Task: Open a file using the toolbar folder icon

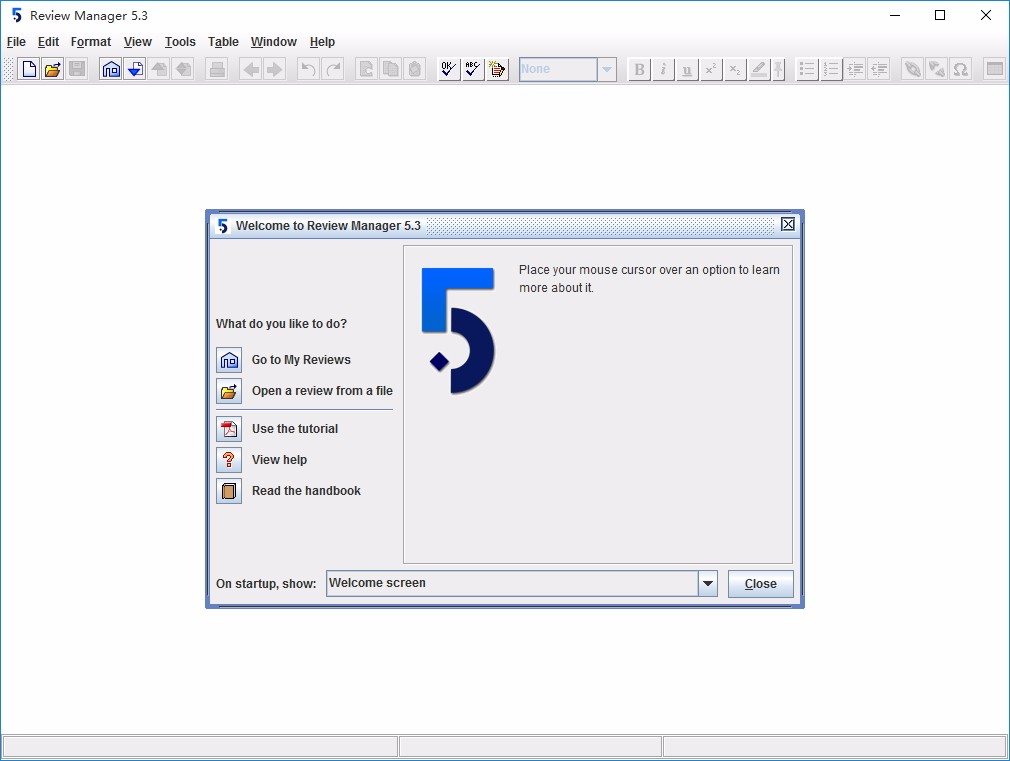Action: 52,69
